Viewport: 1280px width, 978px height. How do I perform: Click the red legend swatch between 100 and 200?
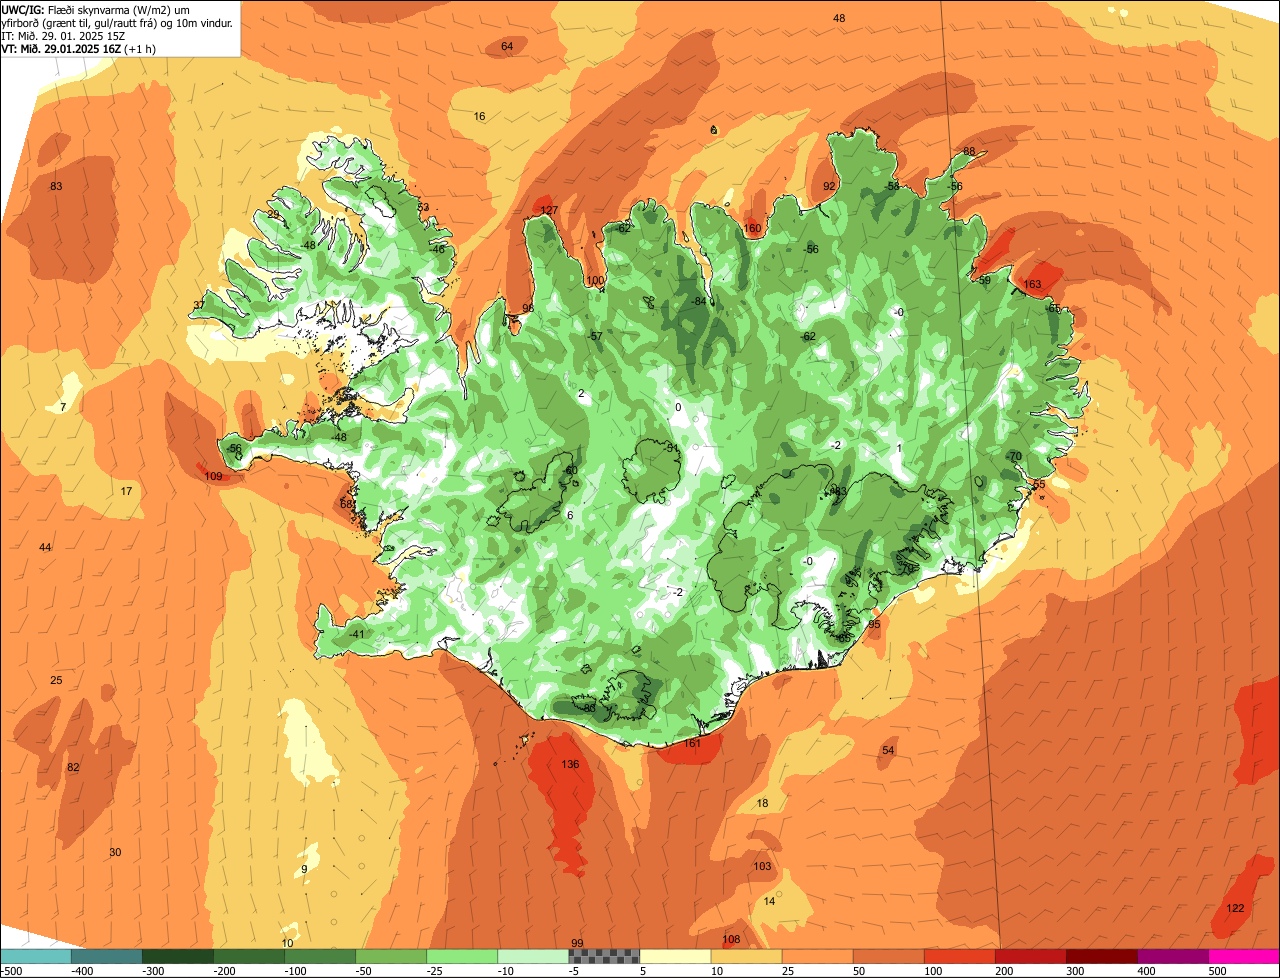pos(959,956)
